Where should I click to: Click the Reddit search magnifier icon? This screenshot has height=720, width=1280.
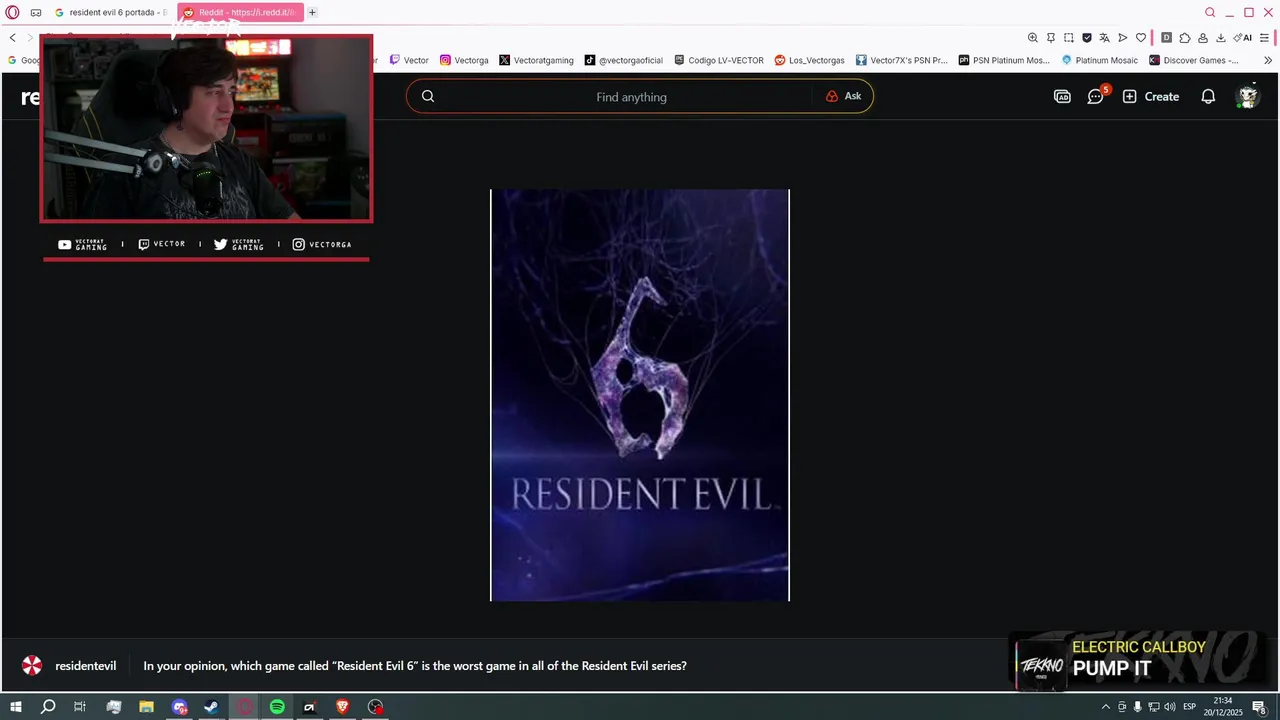(428, 97)
